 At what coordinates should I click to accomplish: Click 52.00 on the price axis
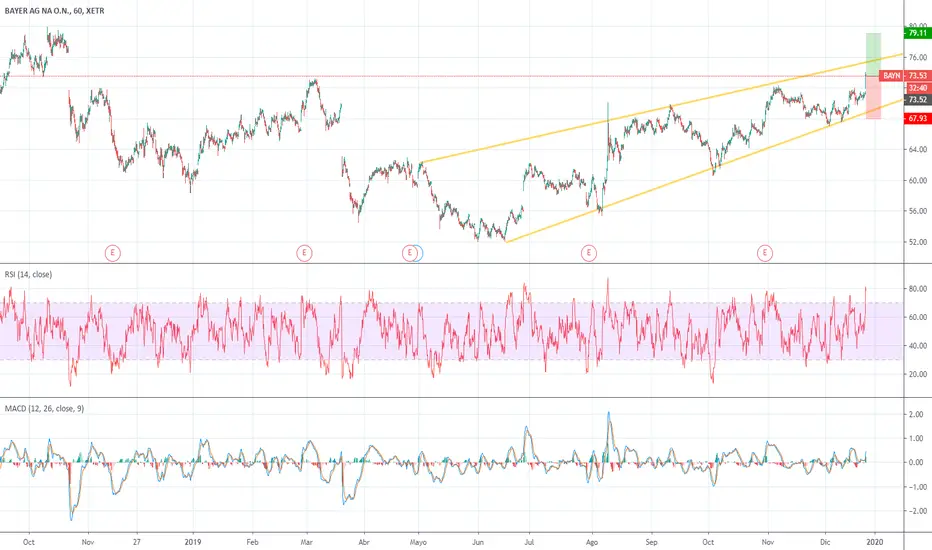[x=917, y=242]
